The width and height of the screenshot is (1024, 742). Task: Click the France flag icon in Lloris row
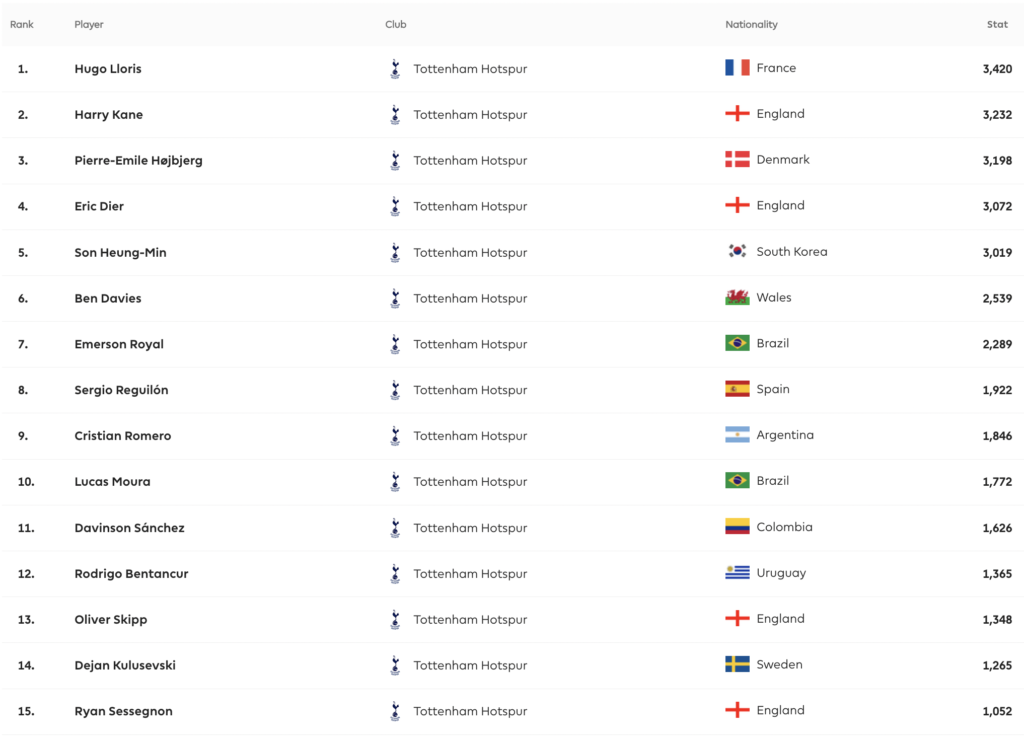pos(737,68)
